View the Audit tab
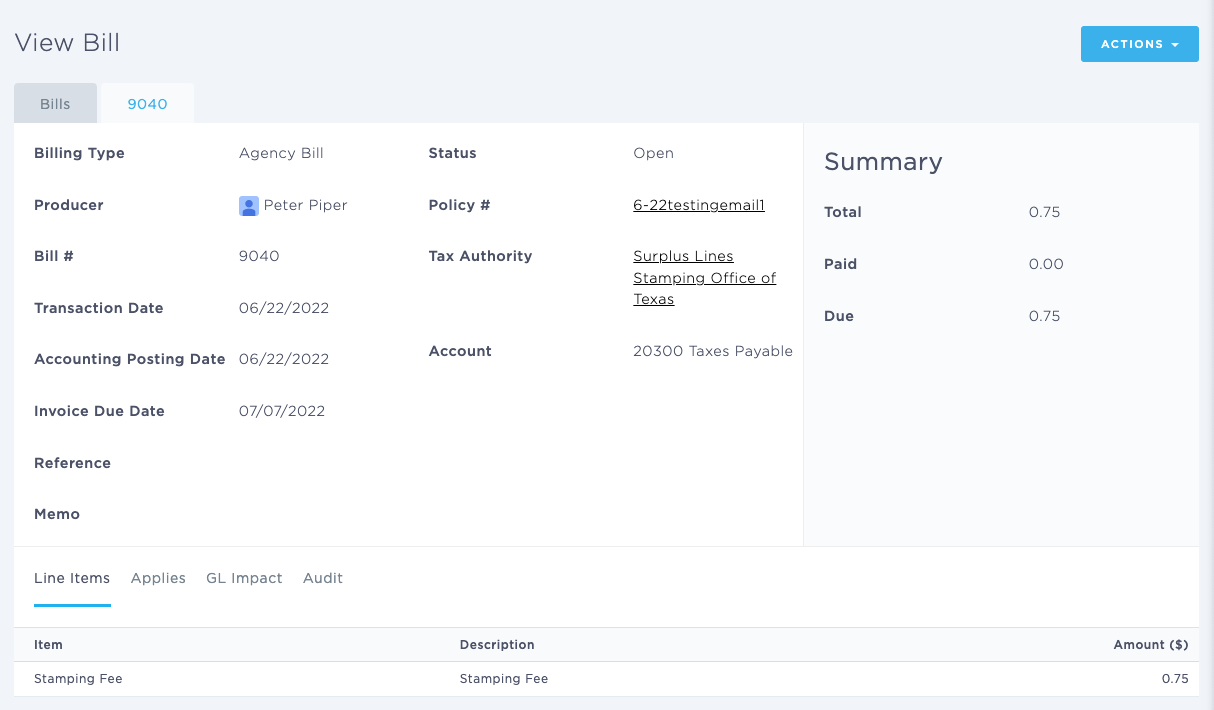Image resolution: width=1214 pixels, height=710 pixels. (x=322, y=578)
